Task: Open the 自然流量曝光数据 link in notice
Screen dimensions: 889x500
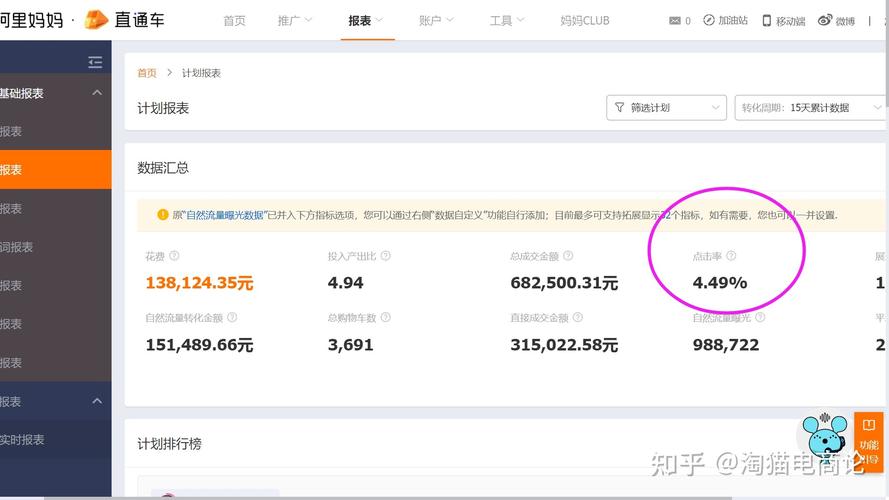Action: [x=225, y=215]
